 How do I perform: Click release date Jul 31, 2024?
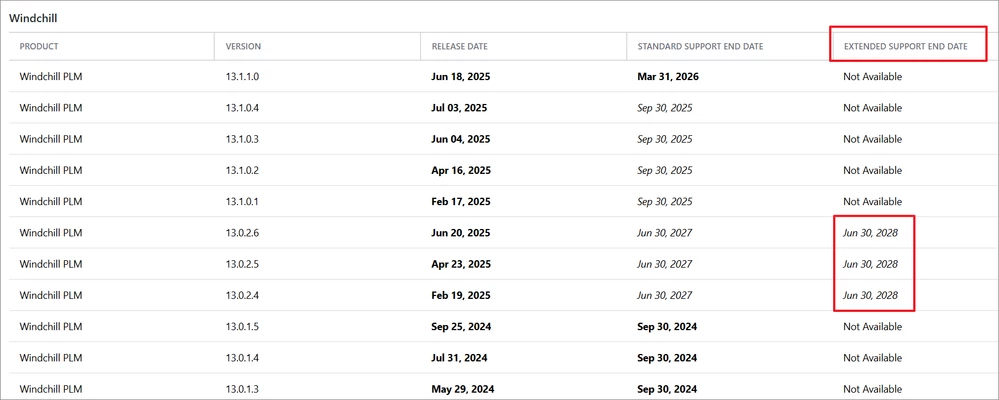[460, 358]
